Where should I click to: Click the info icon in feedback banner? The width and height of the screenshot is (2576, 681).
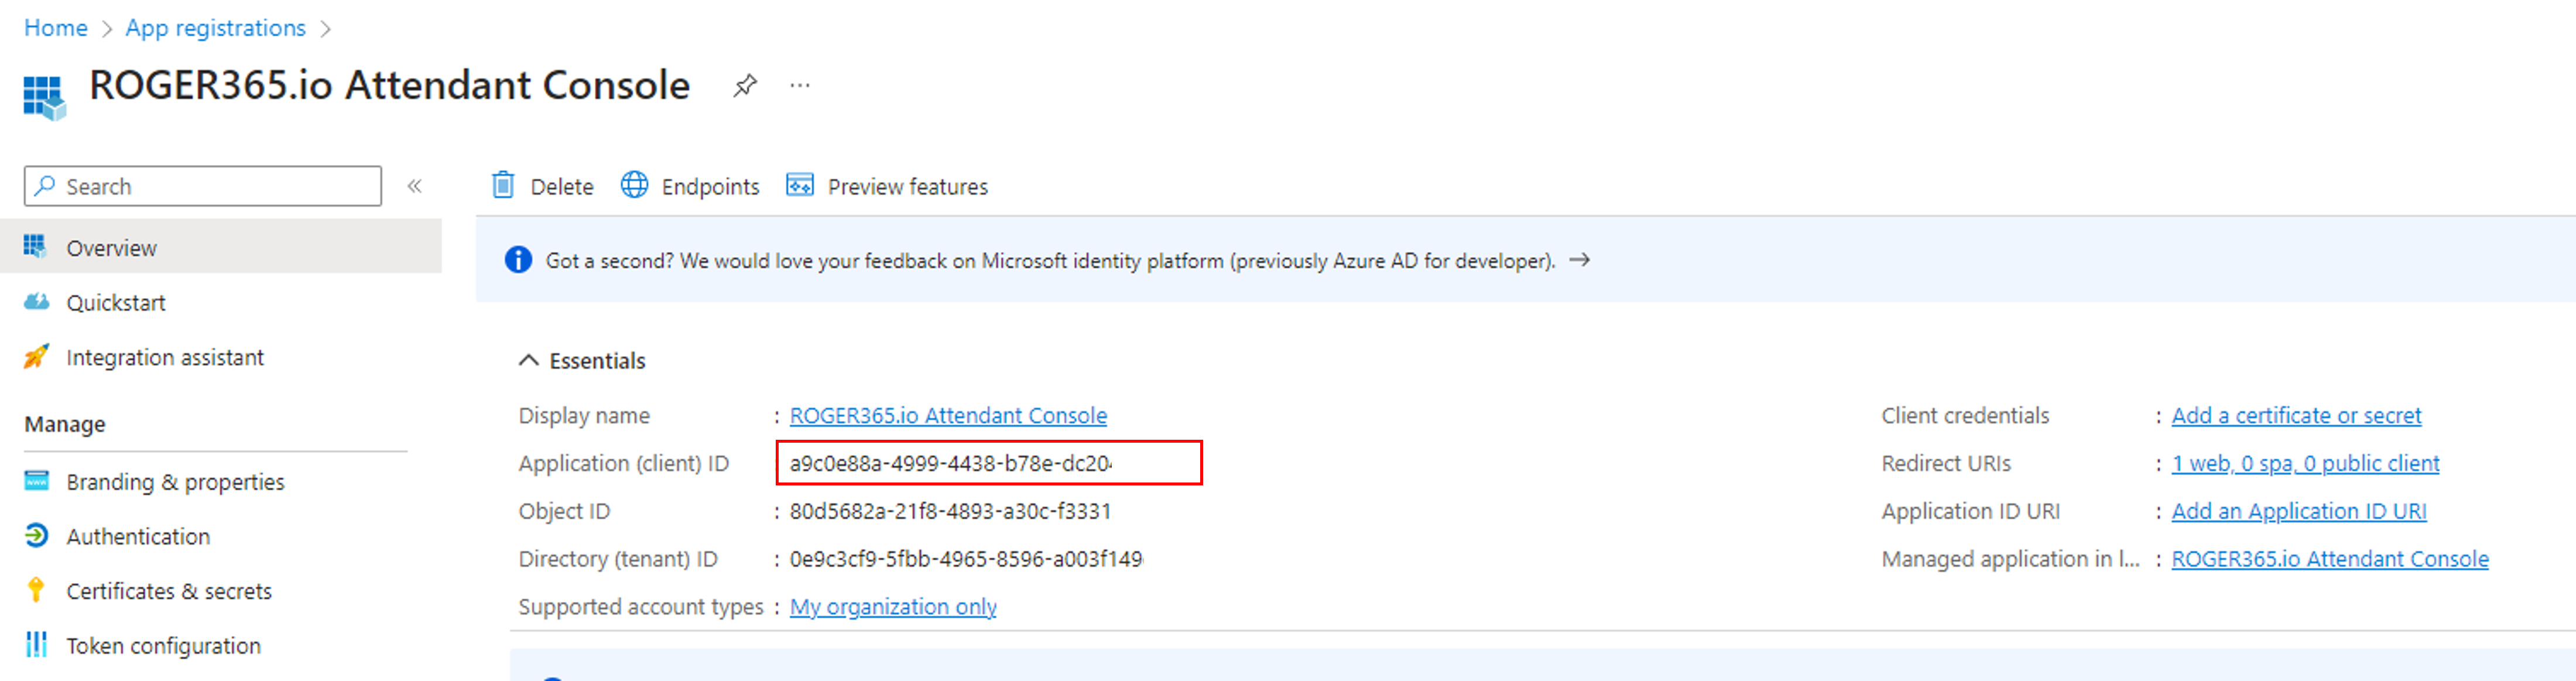[x=518, y=260]
